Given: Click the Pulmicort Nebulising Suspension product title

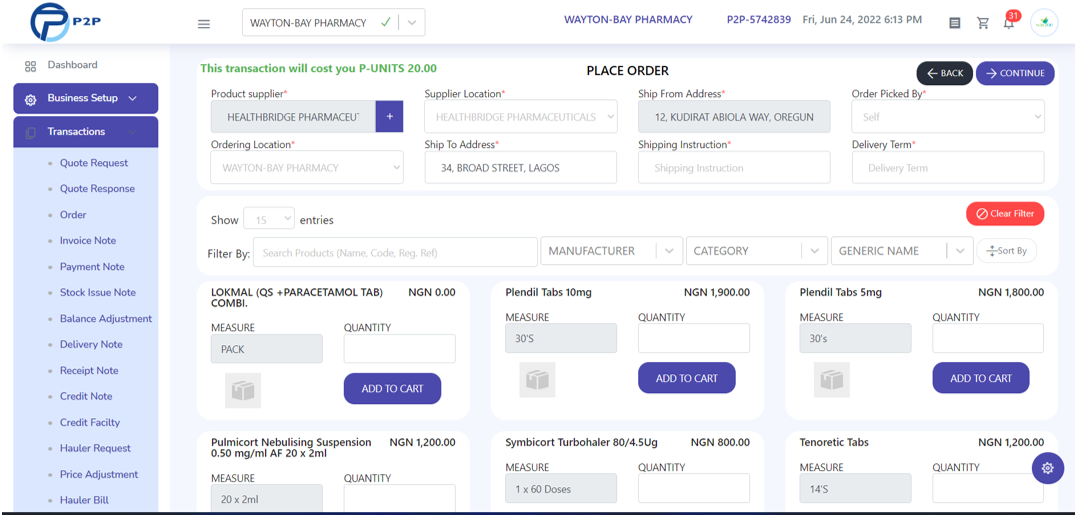Looking at the screenshot, I should (291, 447).
